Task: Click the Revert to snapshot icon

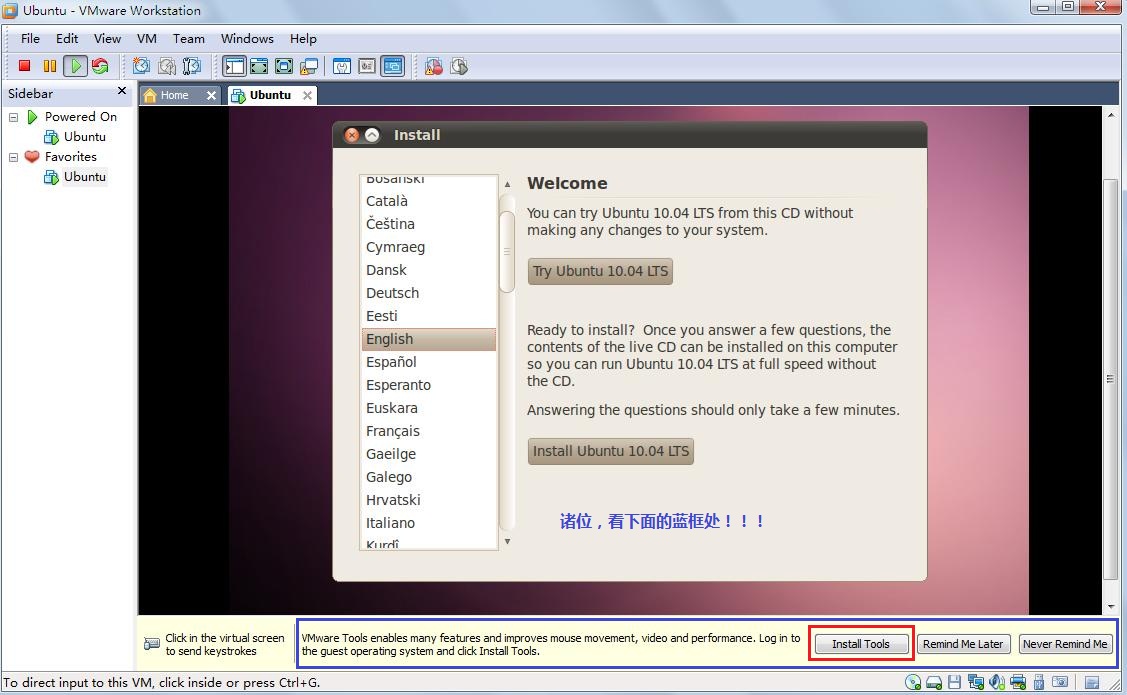Action: tap(167, 66)
